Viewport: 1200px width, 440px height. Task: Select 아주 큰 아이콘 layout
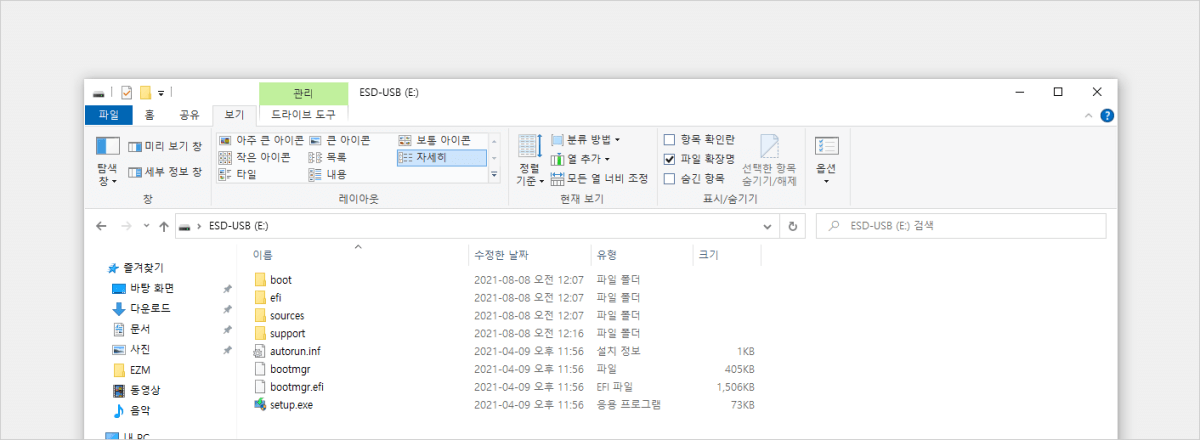[262, 140]
